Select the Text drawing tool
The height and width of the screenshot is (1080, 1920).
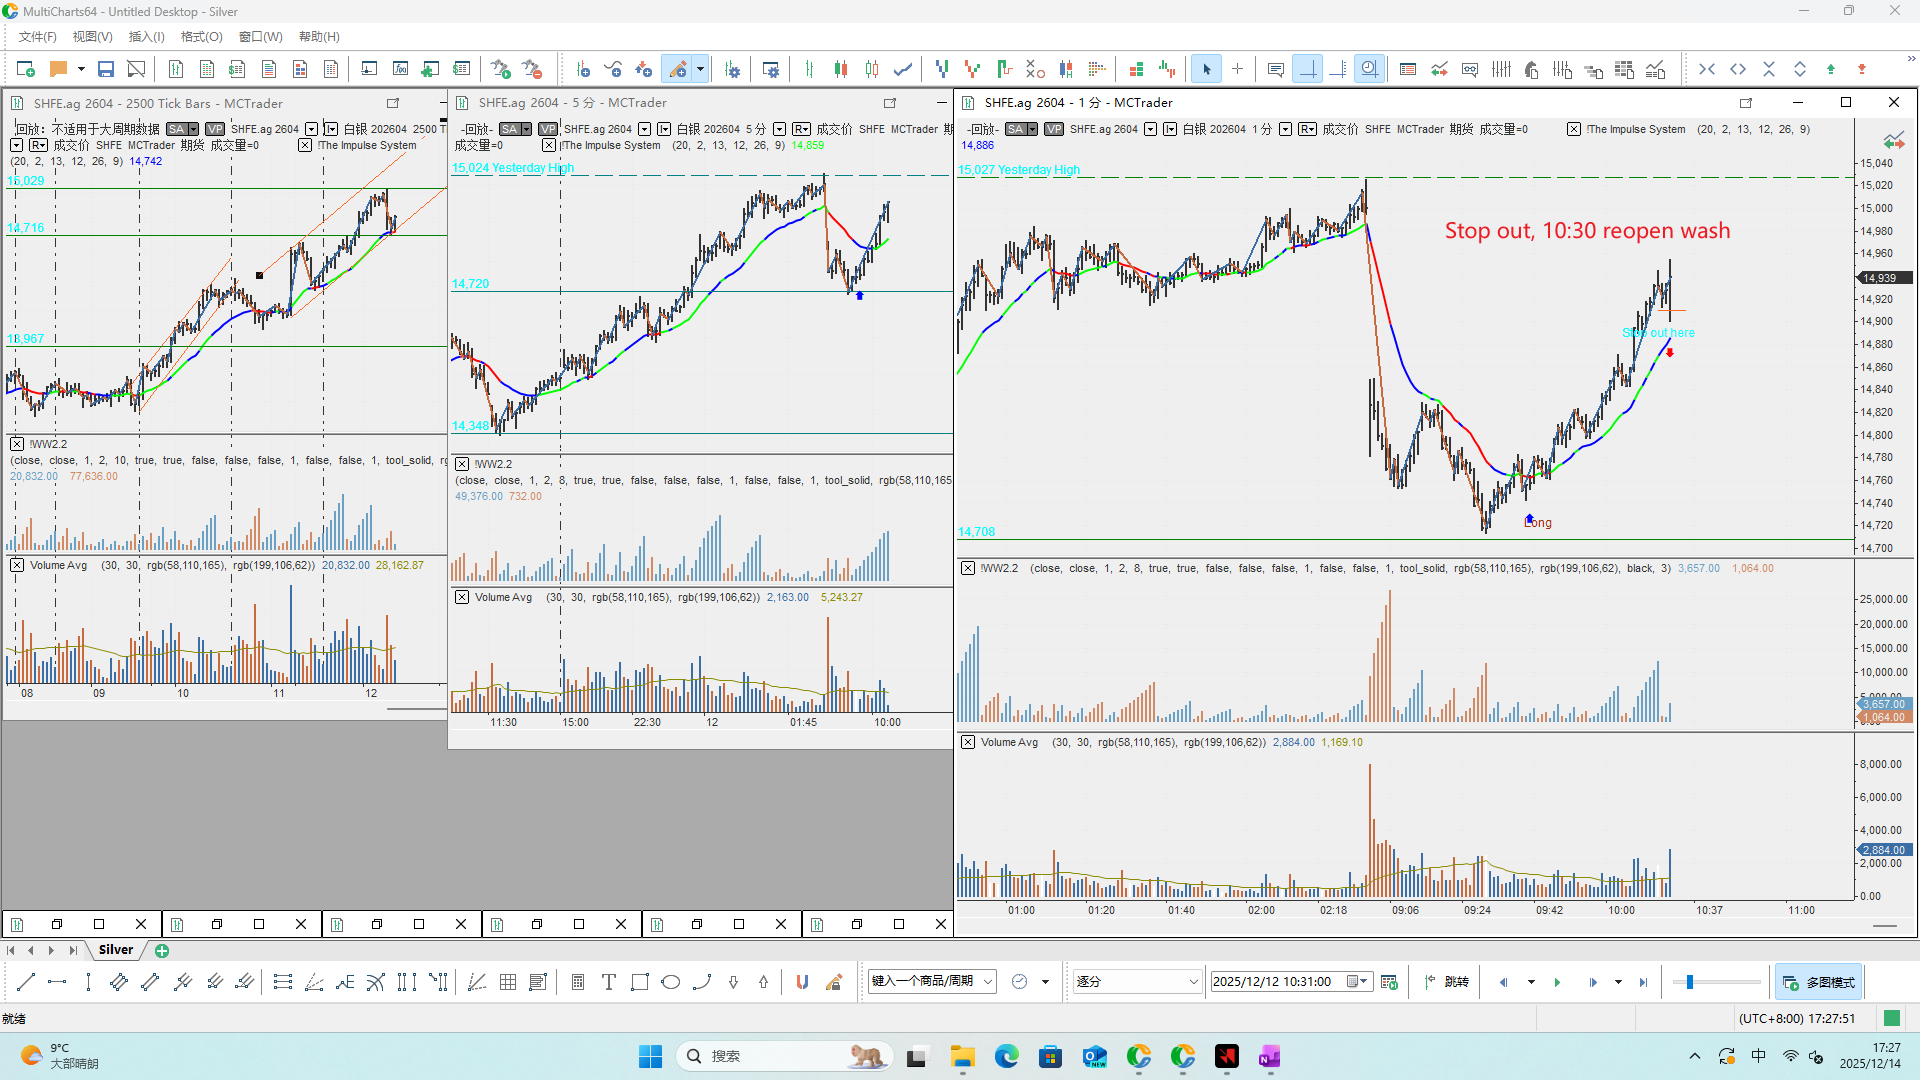[x=609, y=982]
